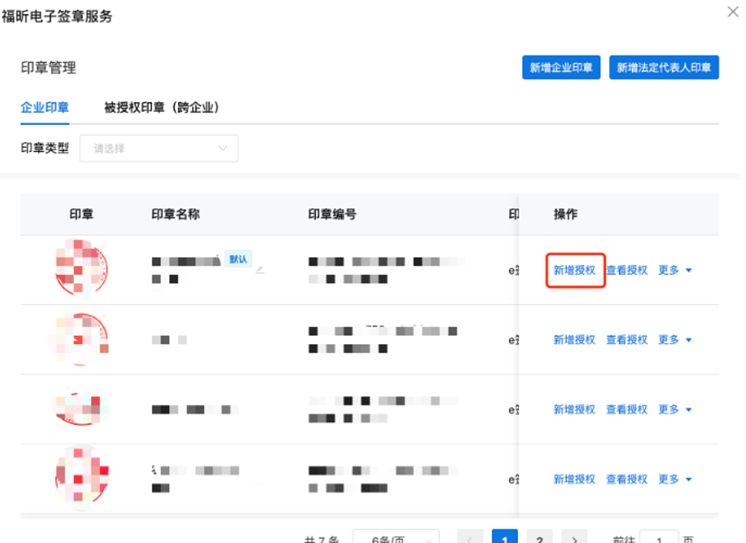Click the 新增企业印章 button

pyautogui.click(x=561, y=68)
